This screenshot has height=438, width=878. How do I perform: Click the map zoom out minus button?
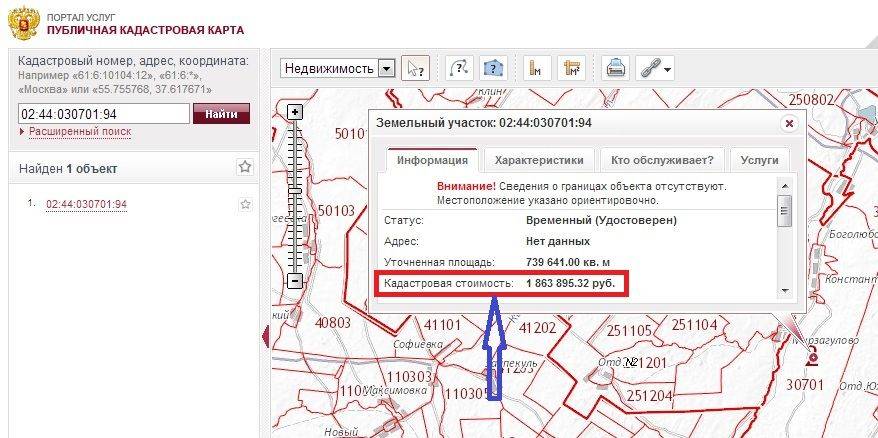(x=295, y=282)
